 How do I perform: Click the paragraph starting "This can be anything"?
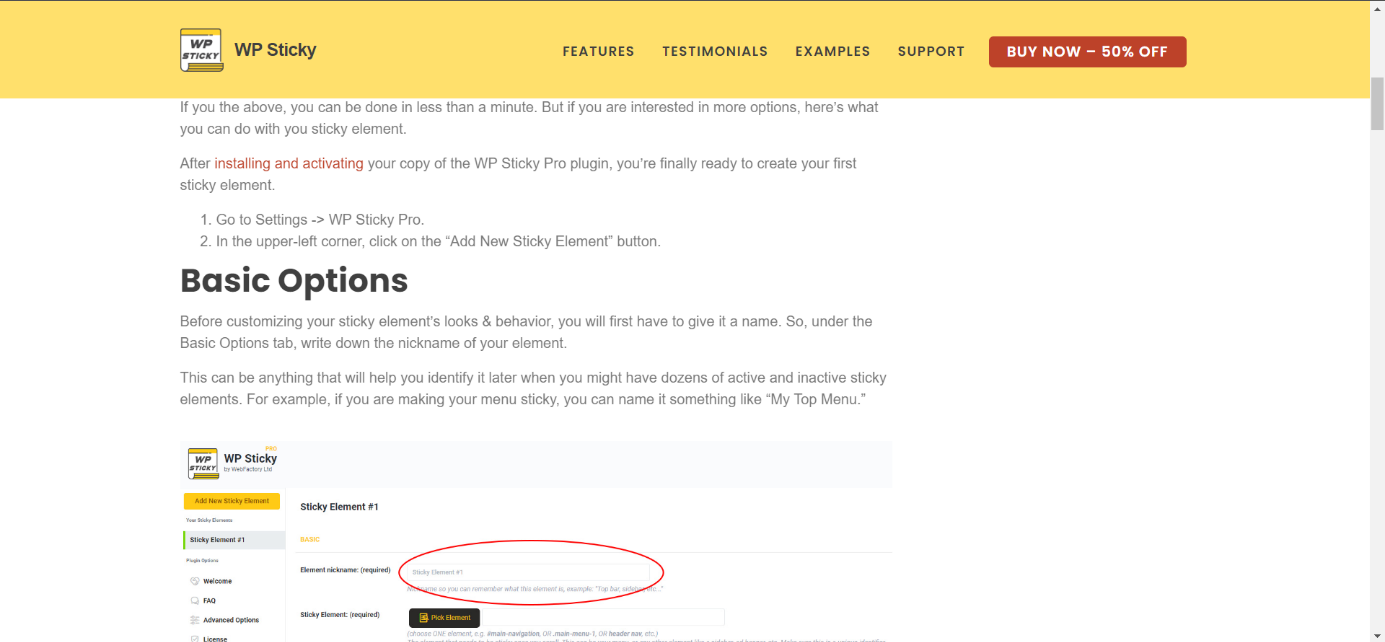533,389
